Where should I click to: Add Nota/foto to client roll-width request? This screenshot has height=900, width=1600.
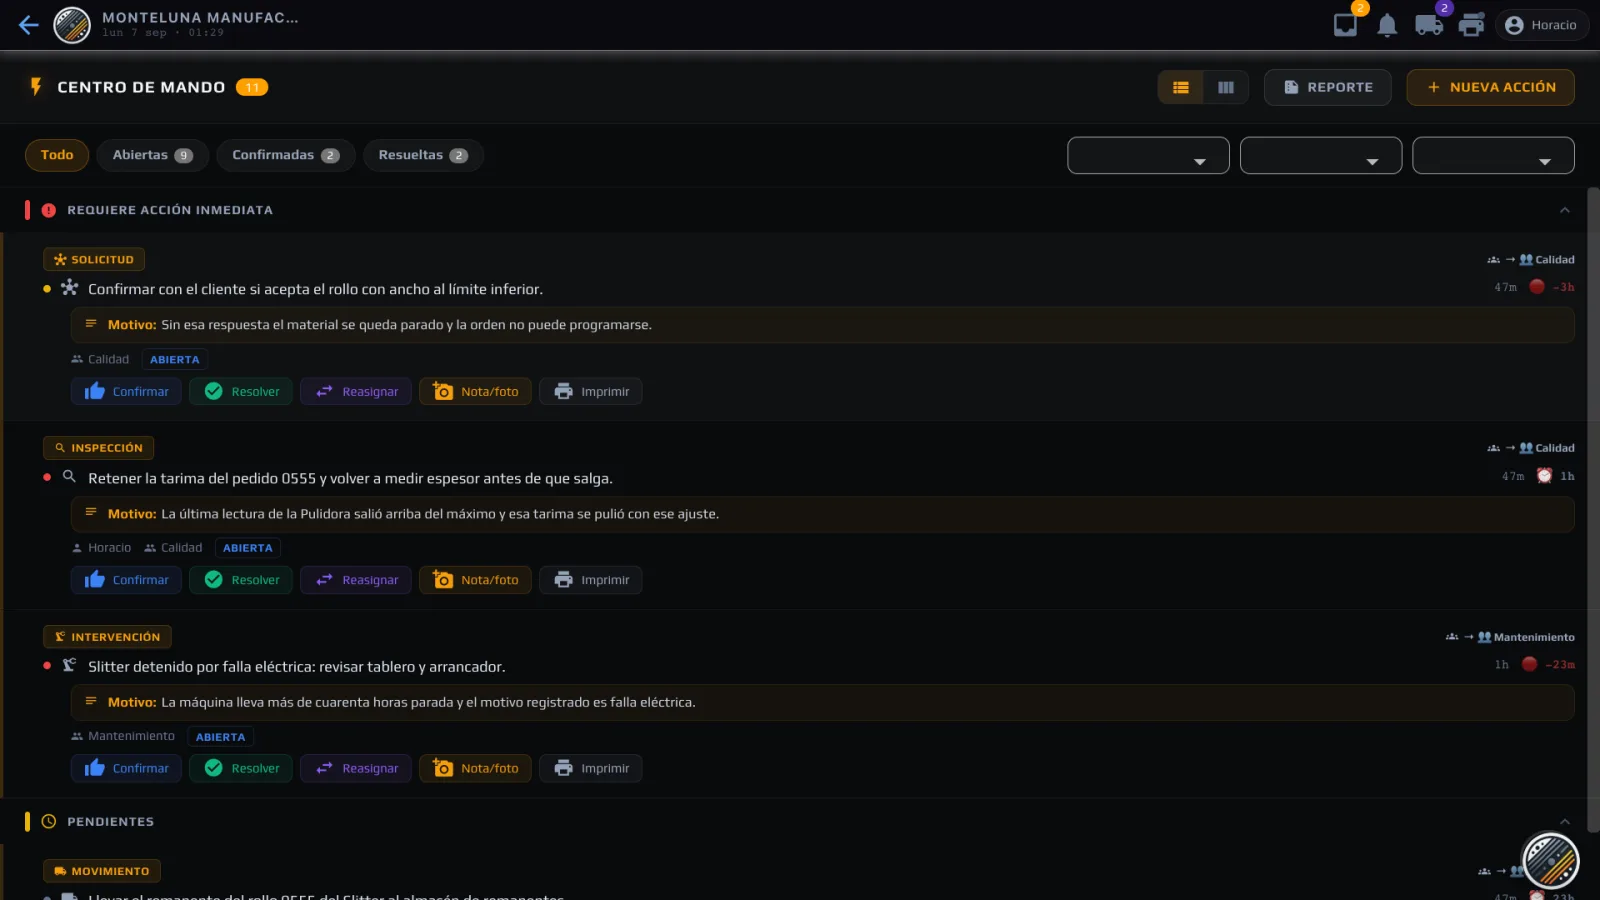[x=475, y=392]
